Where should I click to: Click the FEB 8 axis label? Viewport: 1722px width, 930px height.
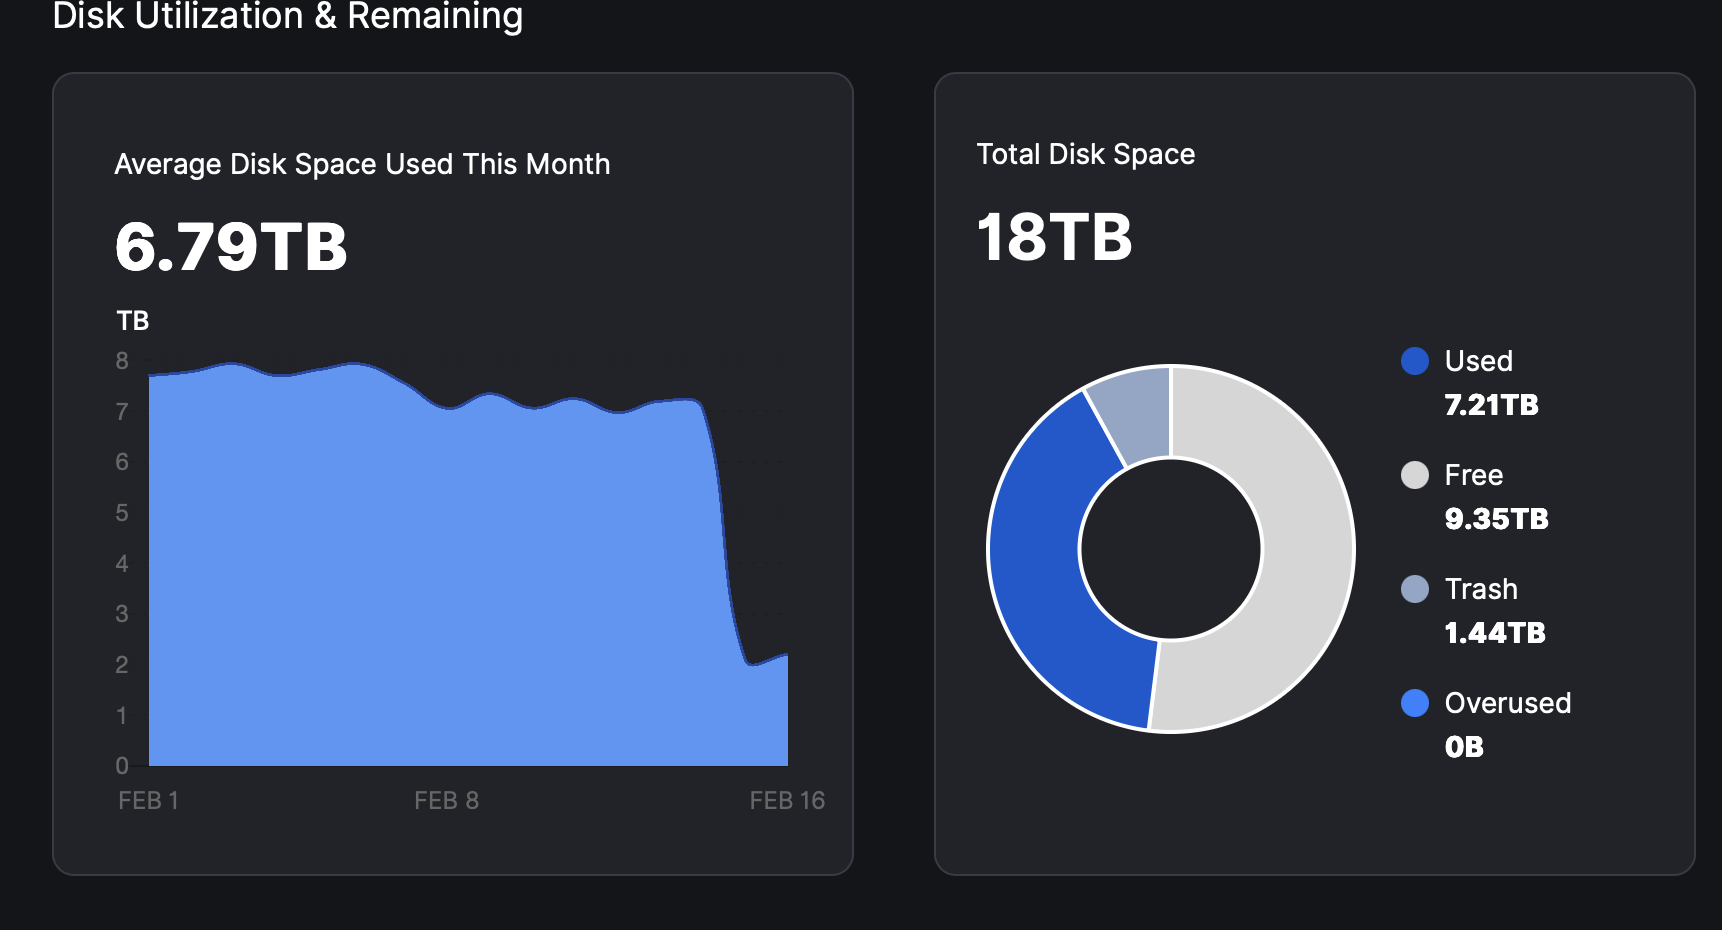point(446,801)
